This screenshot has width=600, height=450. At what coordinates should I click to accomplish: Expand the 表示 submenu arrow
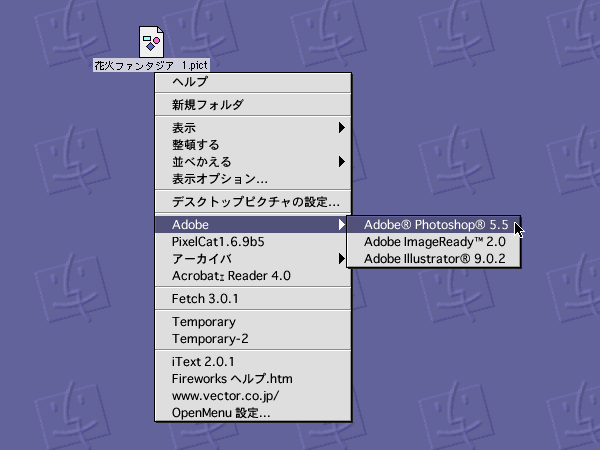point(342,128)
